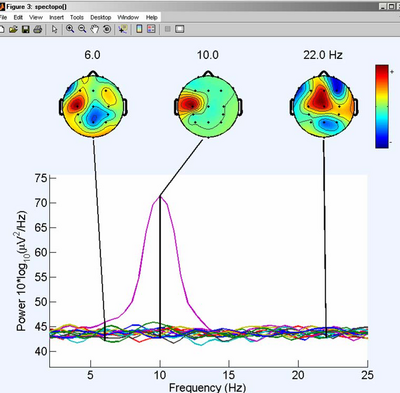This screenshot has height=393, width=400.
Task: Click the Frequency (Hz) axis label
Action: point(207,387)
